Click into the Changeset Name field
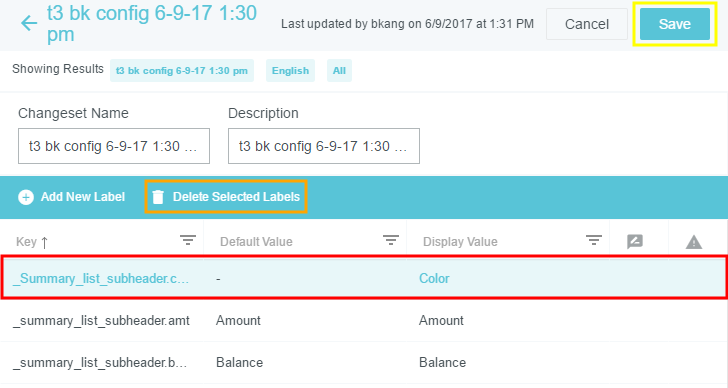728x388 pixels. point(114,146)
